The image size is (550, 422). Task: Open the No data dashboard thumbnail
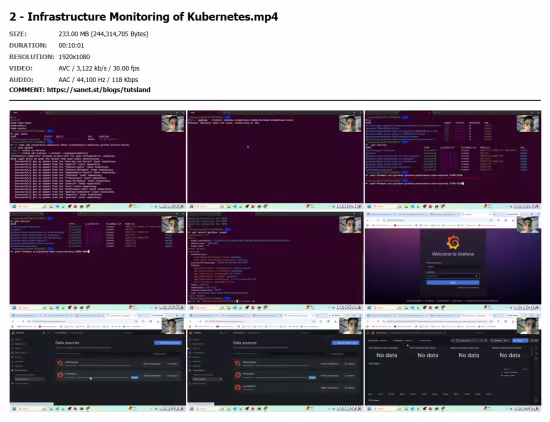(453, 362)
